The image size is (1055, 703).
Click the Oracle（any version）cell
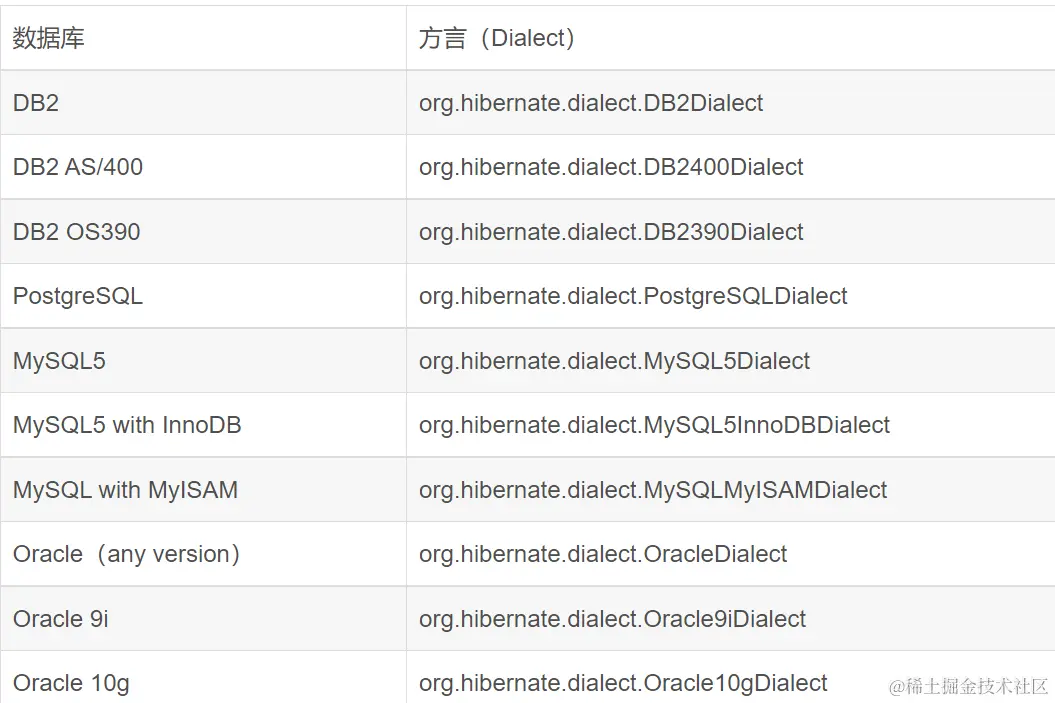[127, 554]
